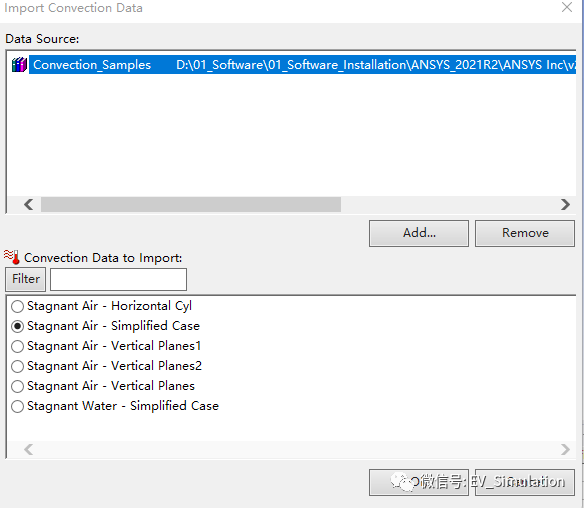Select Stagnant Air - Simplified Case radio button
This screenshot has height=508, width=584.
coord(18,326)
